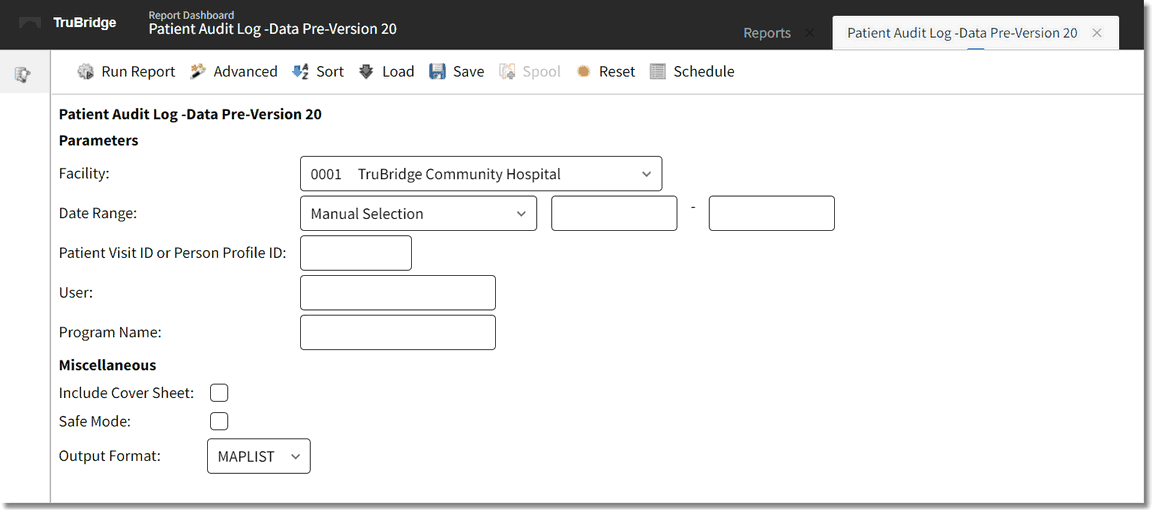
Task: Click the Sort A-Z icon
Action: 300,71
